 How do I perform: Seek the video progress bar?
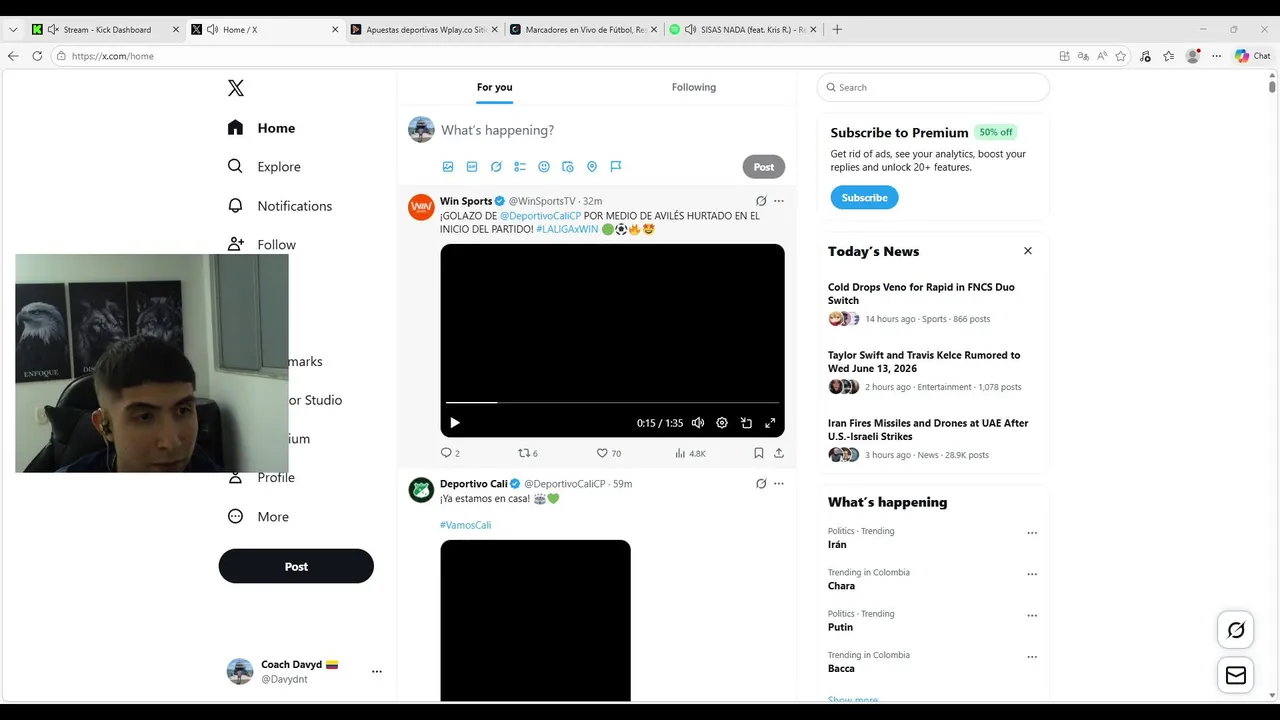[x=612, y=402]
